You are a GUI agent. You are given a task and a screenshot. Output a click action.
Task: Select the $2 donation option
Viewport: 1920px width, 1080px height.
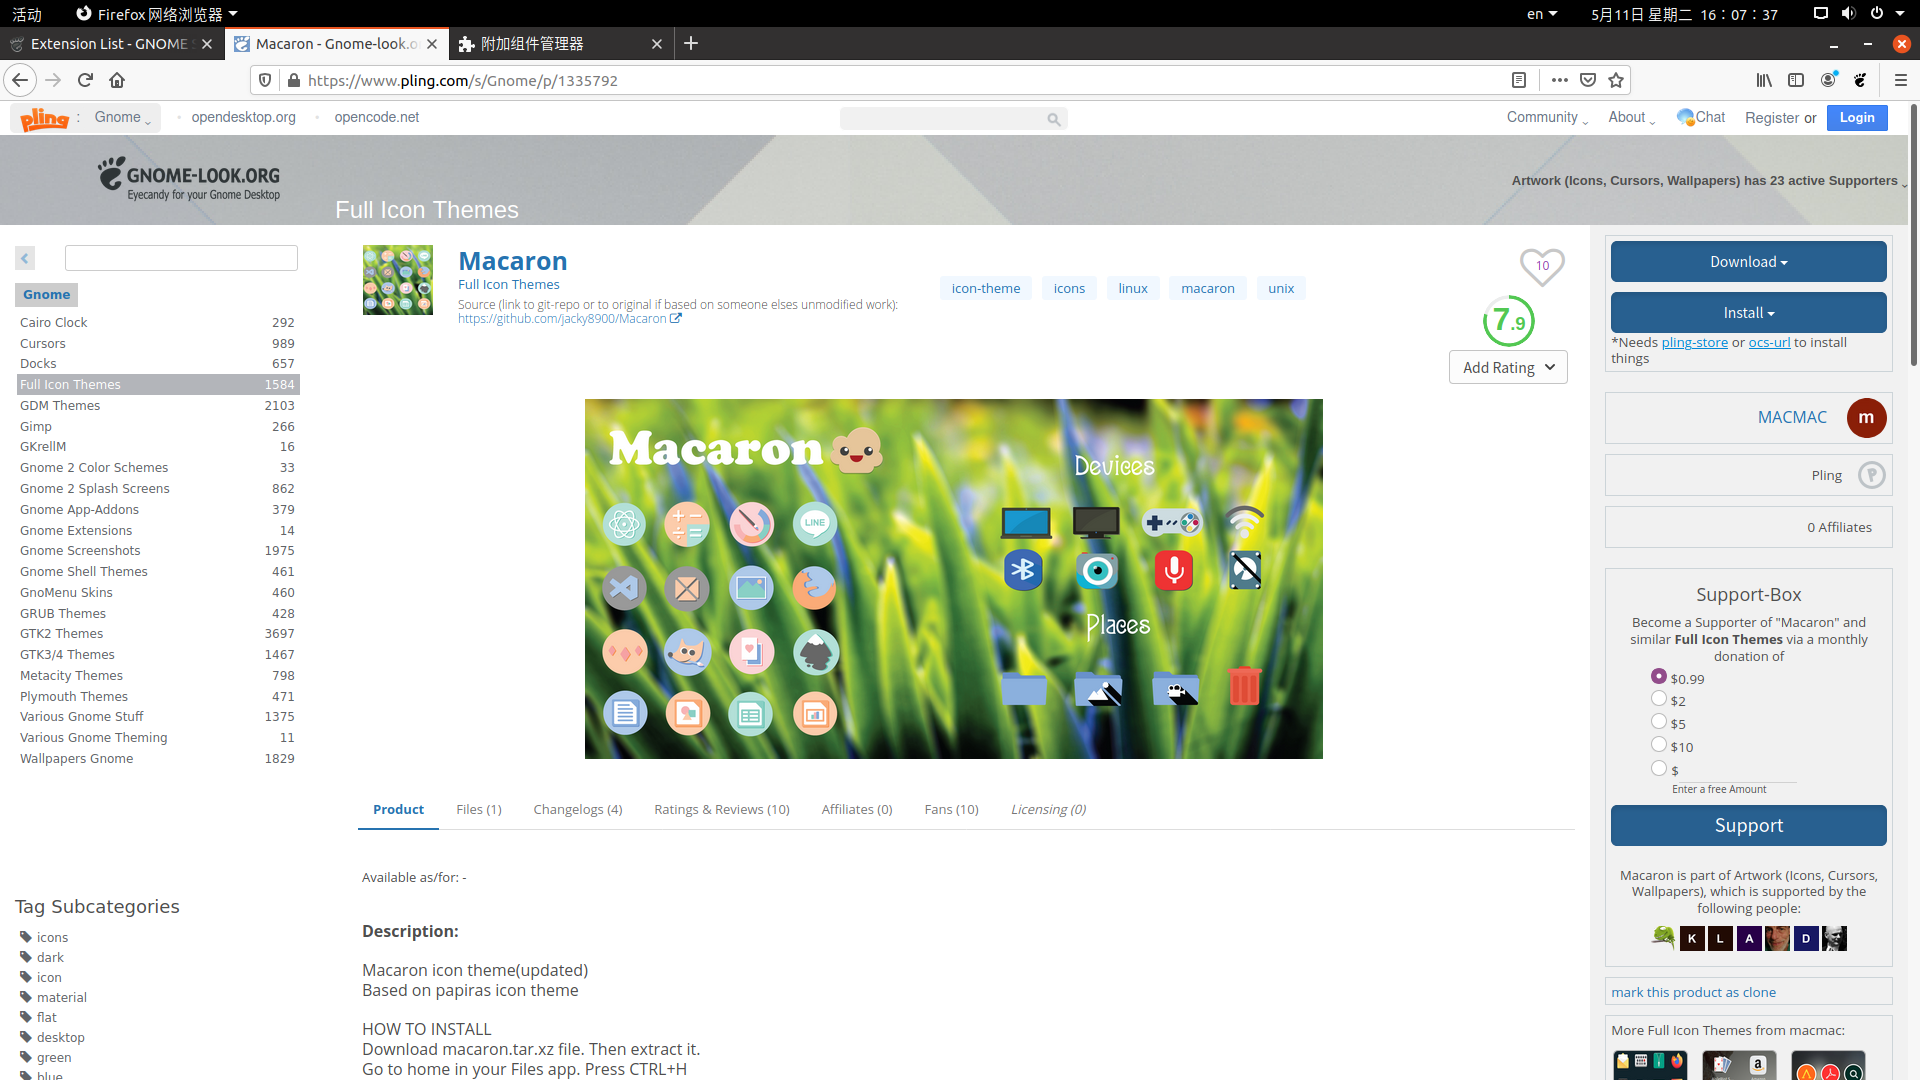(1659, 699)
